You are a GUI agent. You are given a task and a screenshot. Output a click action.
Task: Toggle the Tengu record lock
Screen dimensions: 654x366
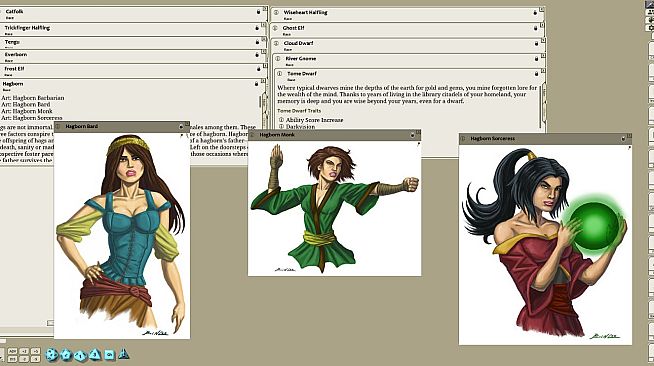pos(257,42)
